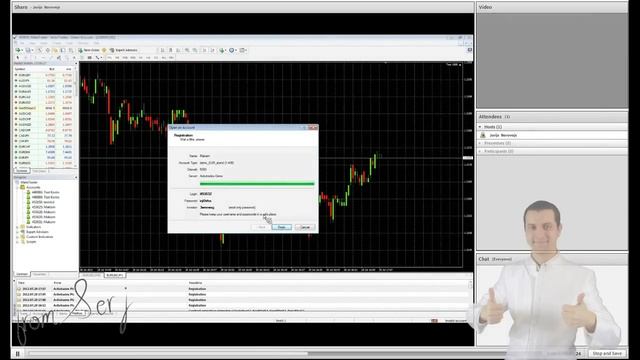Close the Open an Account dialog
Viewport: 640px width, 360px height.
tap(313, 127)
